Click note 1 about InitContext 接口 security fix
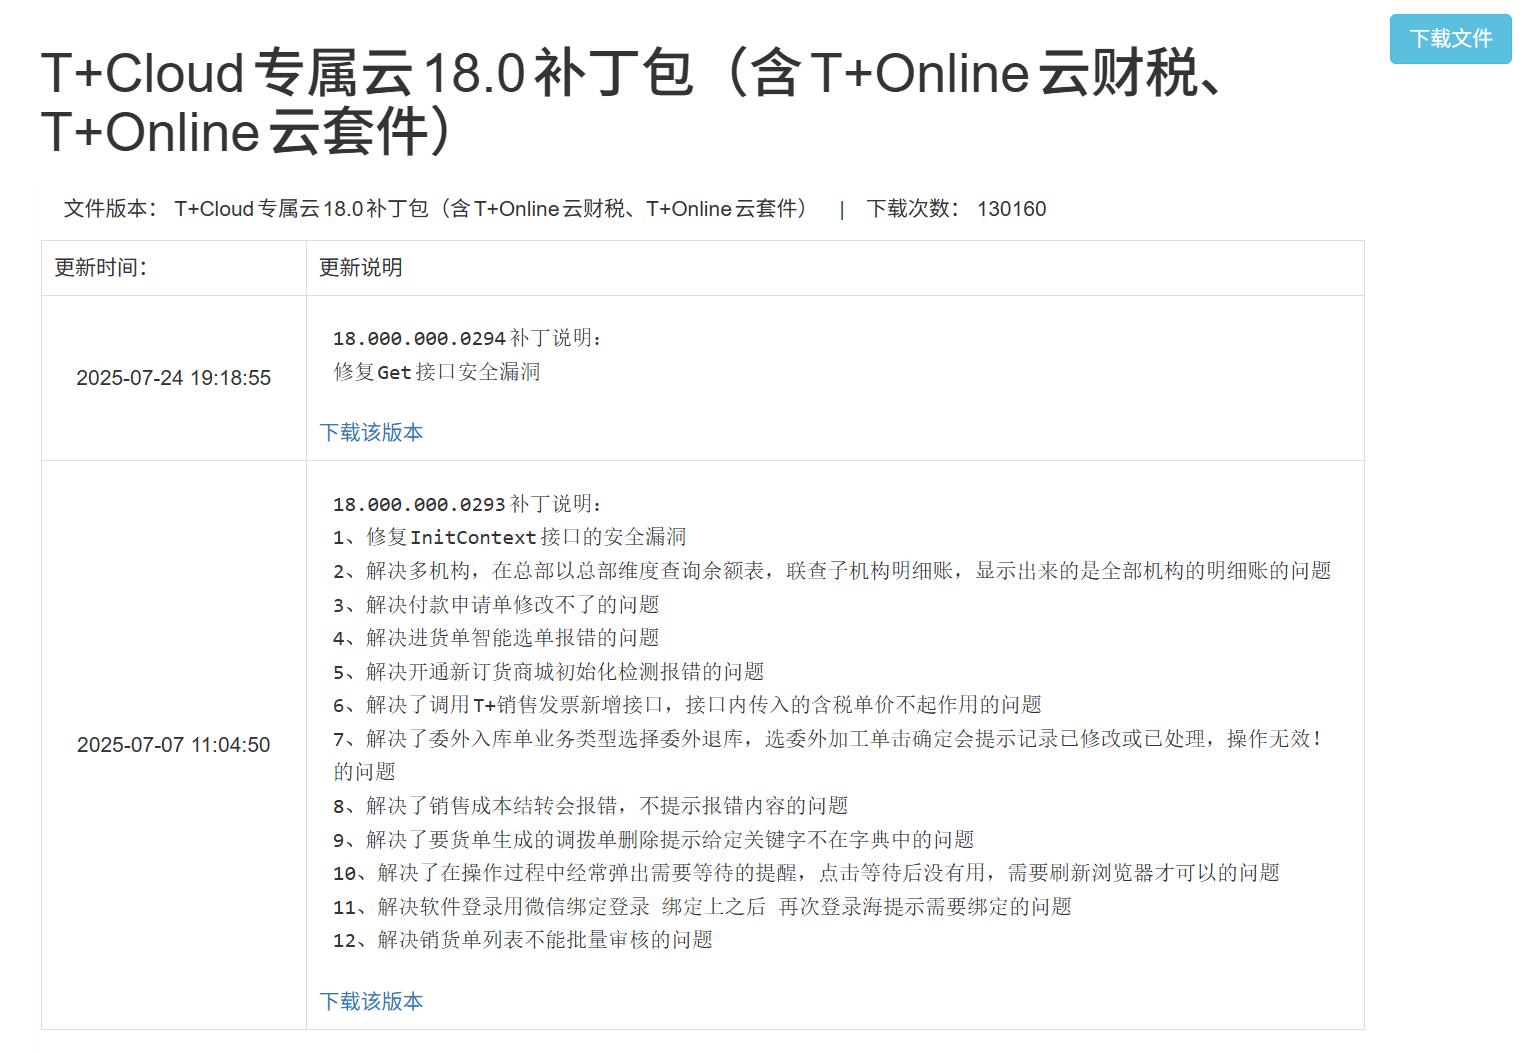This screenshot has width=1535, height=1053. (510, 537)
